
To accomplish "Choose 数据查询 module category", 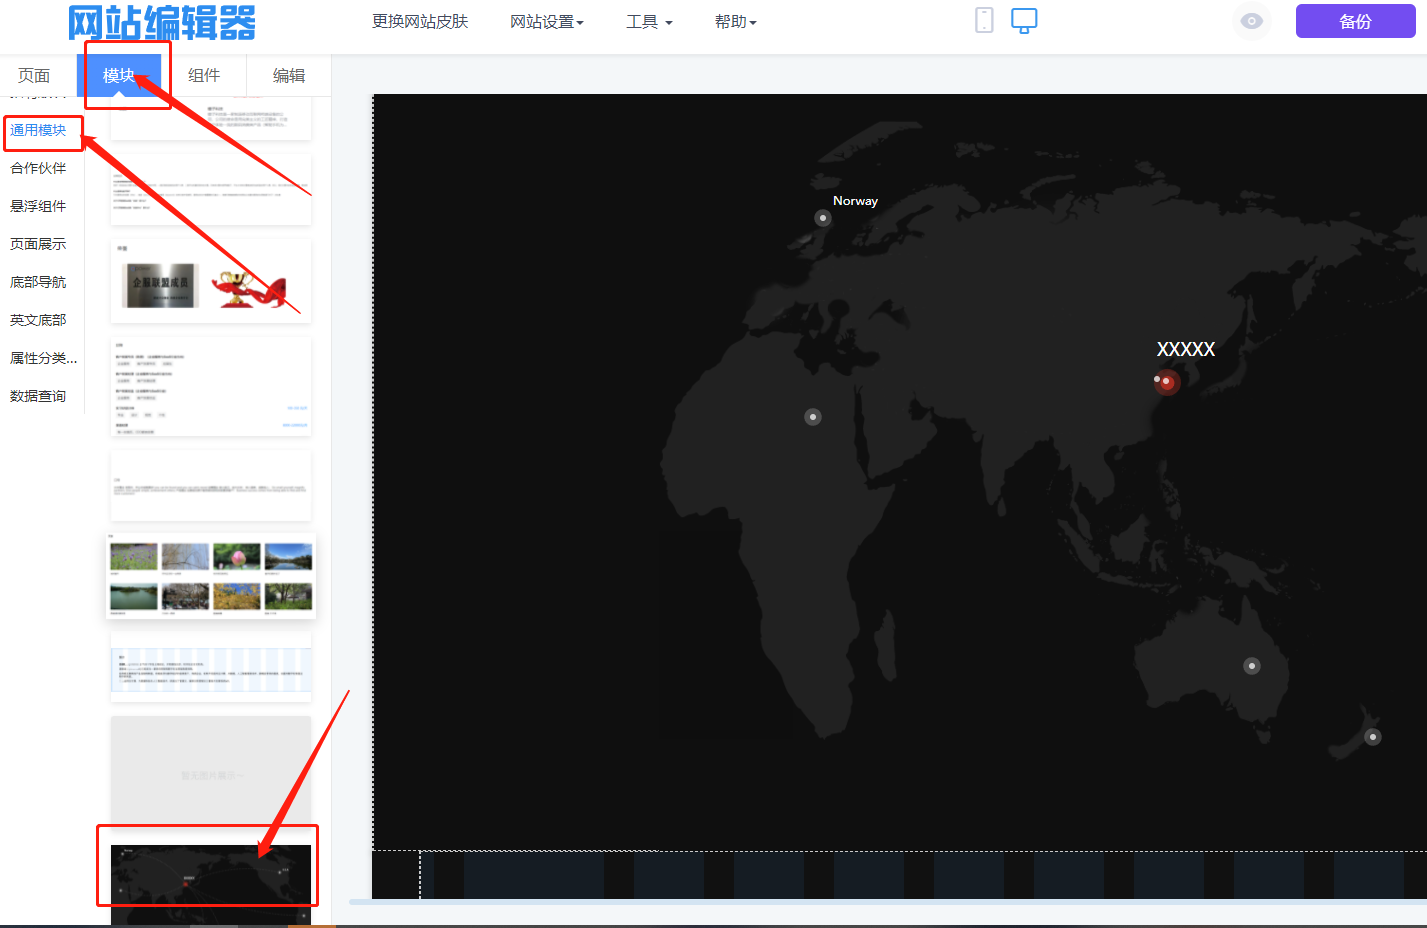I will [38, 396].
